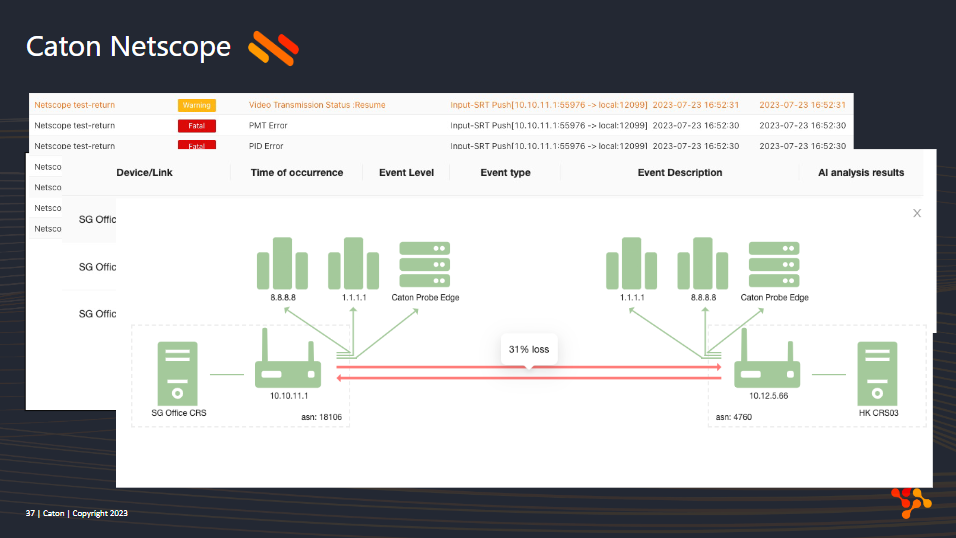
Task: Click the AI analysis results column header
Action: [x=861, y=173]
